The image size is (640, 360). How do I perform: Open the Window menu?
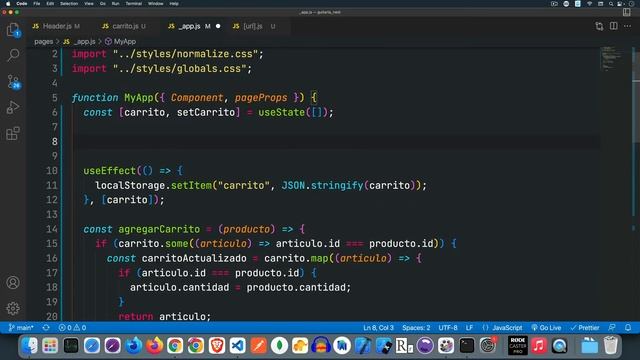point(156,4)
